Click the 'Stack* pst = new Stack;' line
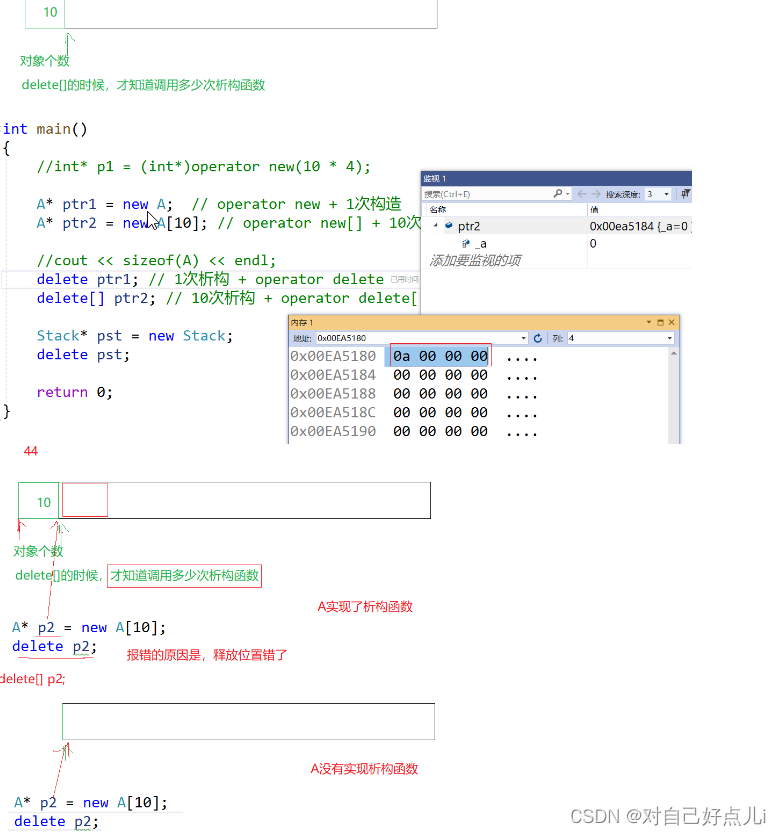 pos(134,336)
